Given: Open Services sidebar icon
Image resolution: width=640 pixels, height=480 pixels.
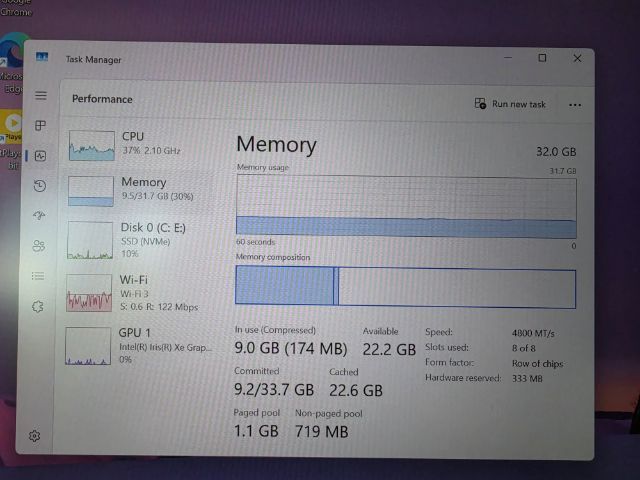Looking at the screenshot, I should pos(38,307).
